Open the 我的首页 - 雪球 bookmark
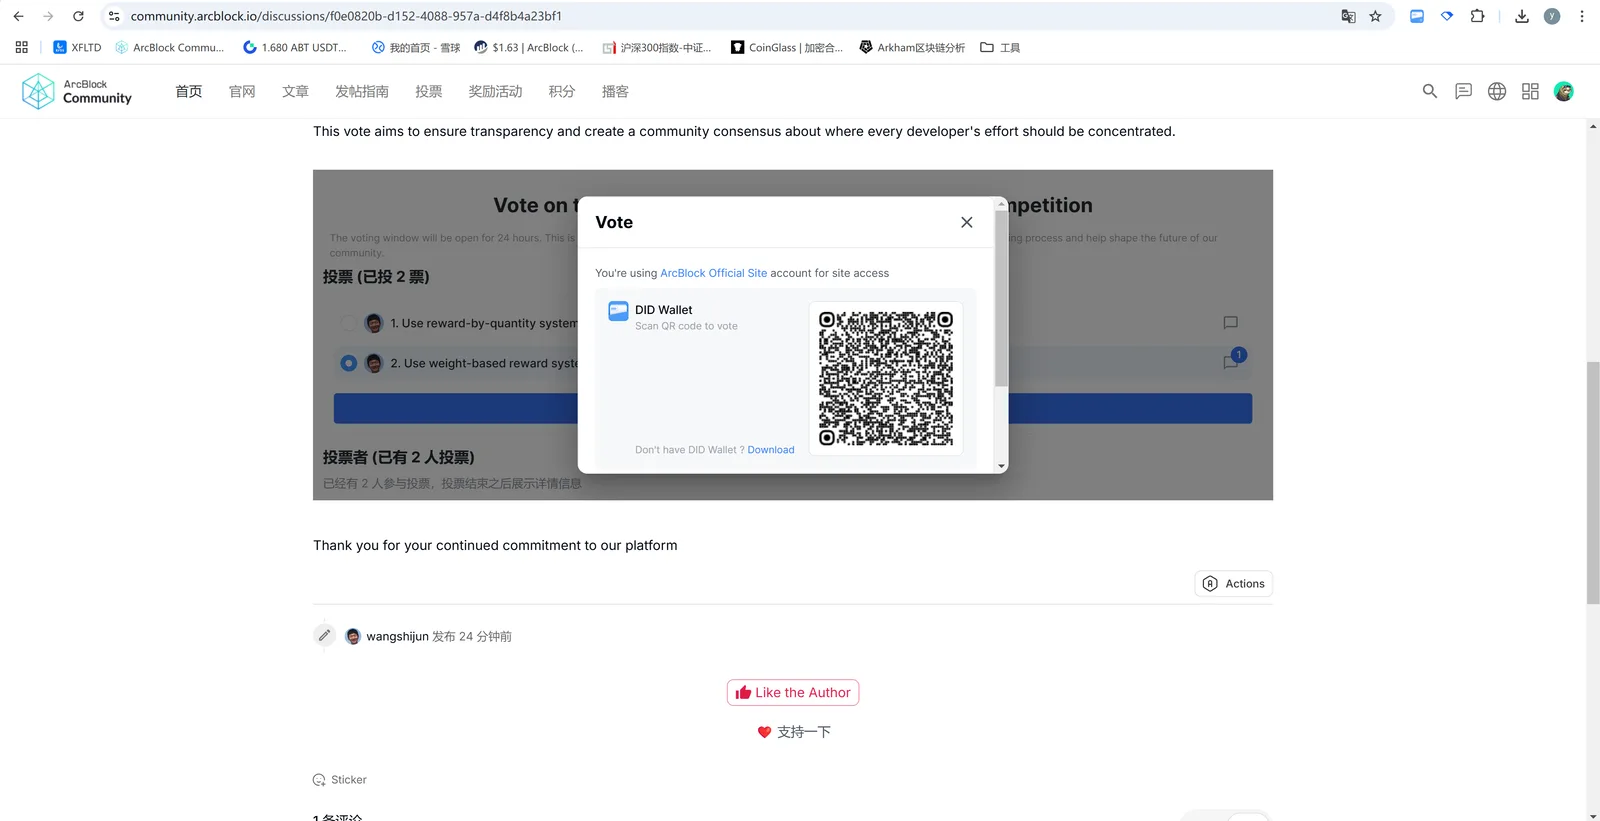Viewport: 1600px width, 821px height. 416,47
